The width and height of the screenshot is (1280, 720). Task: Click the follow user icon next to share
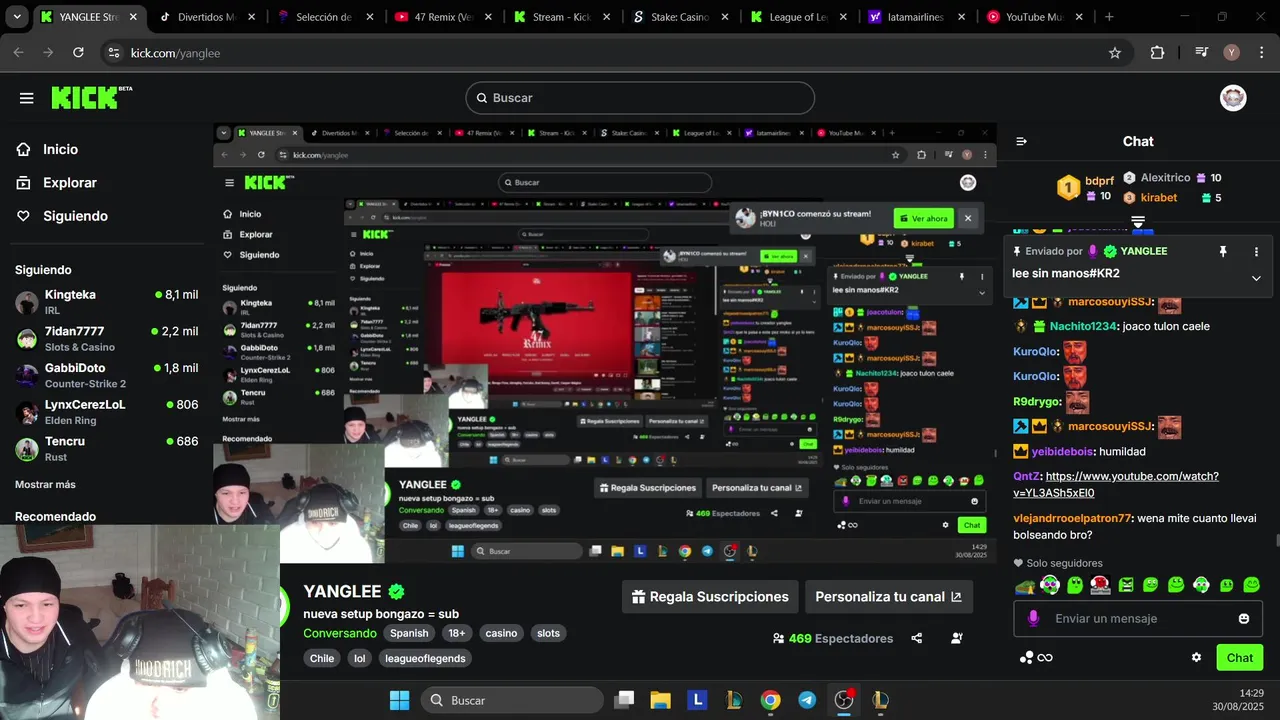(957, 638)
